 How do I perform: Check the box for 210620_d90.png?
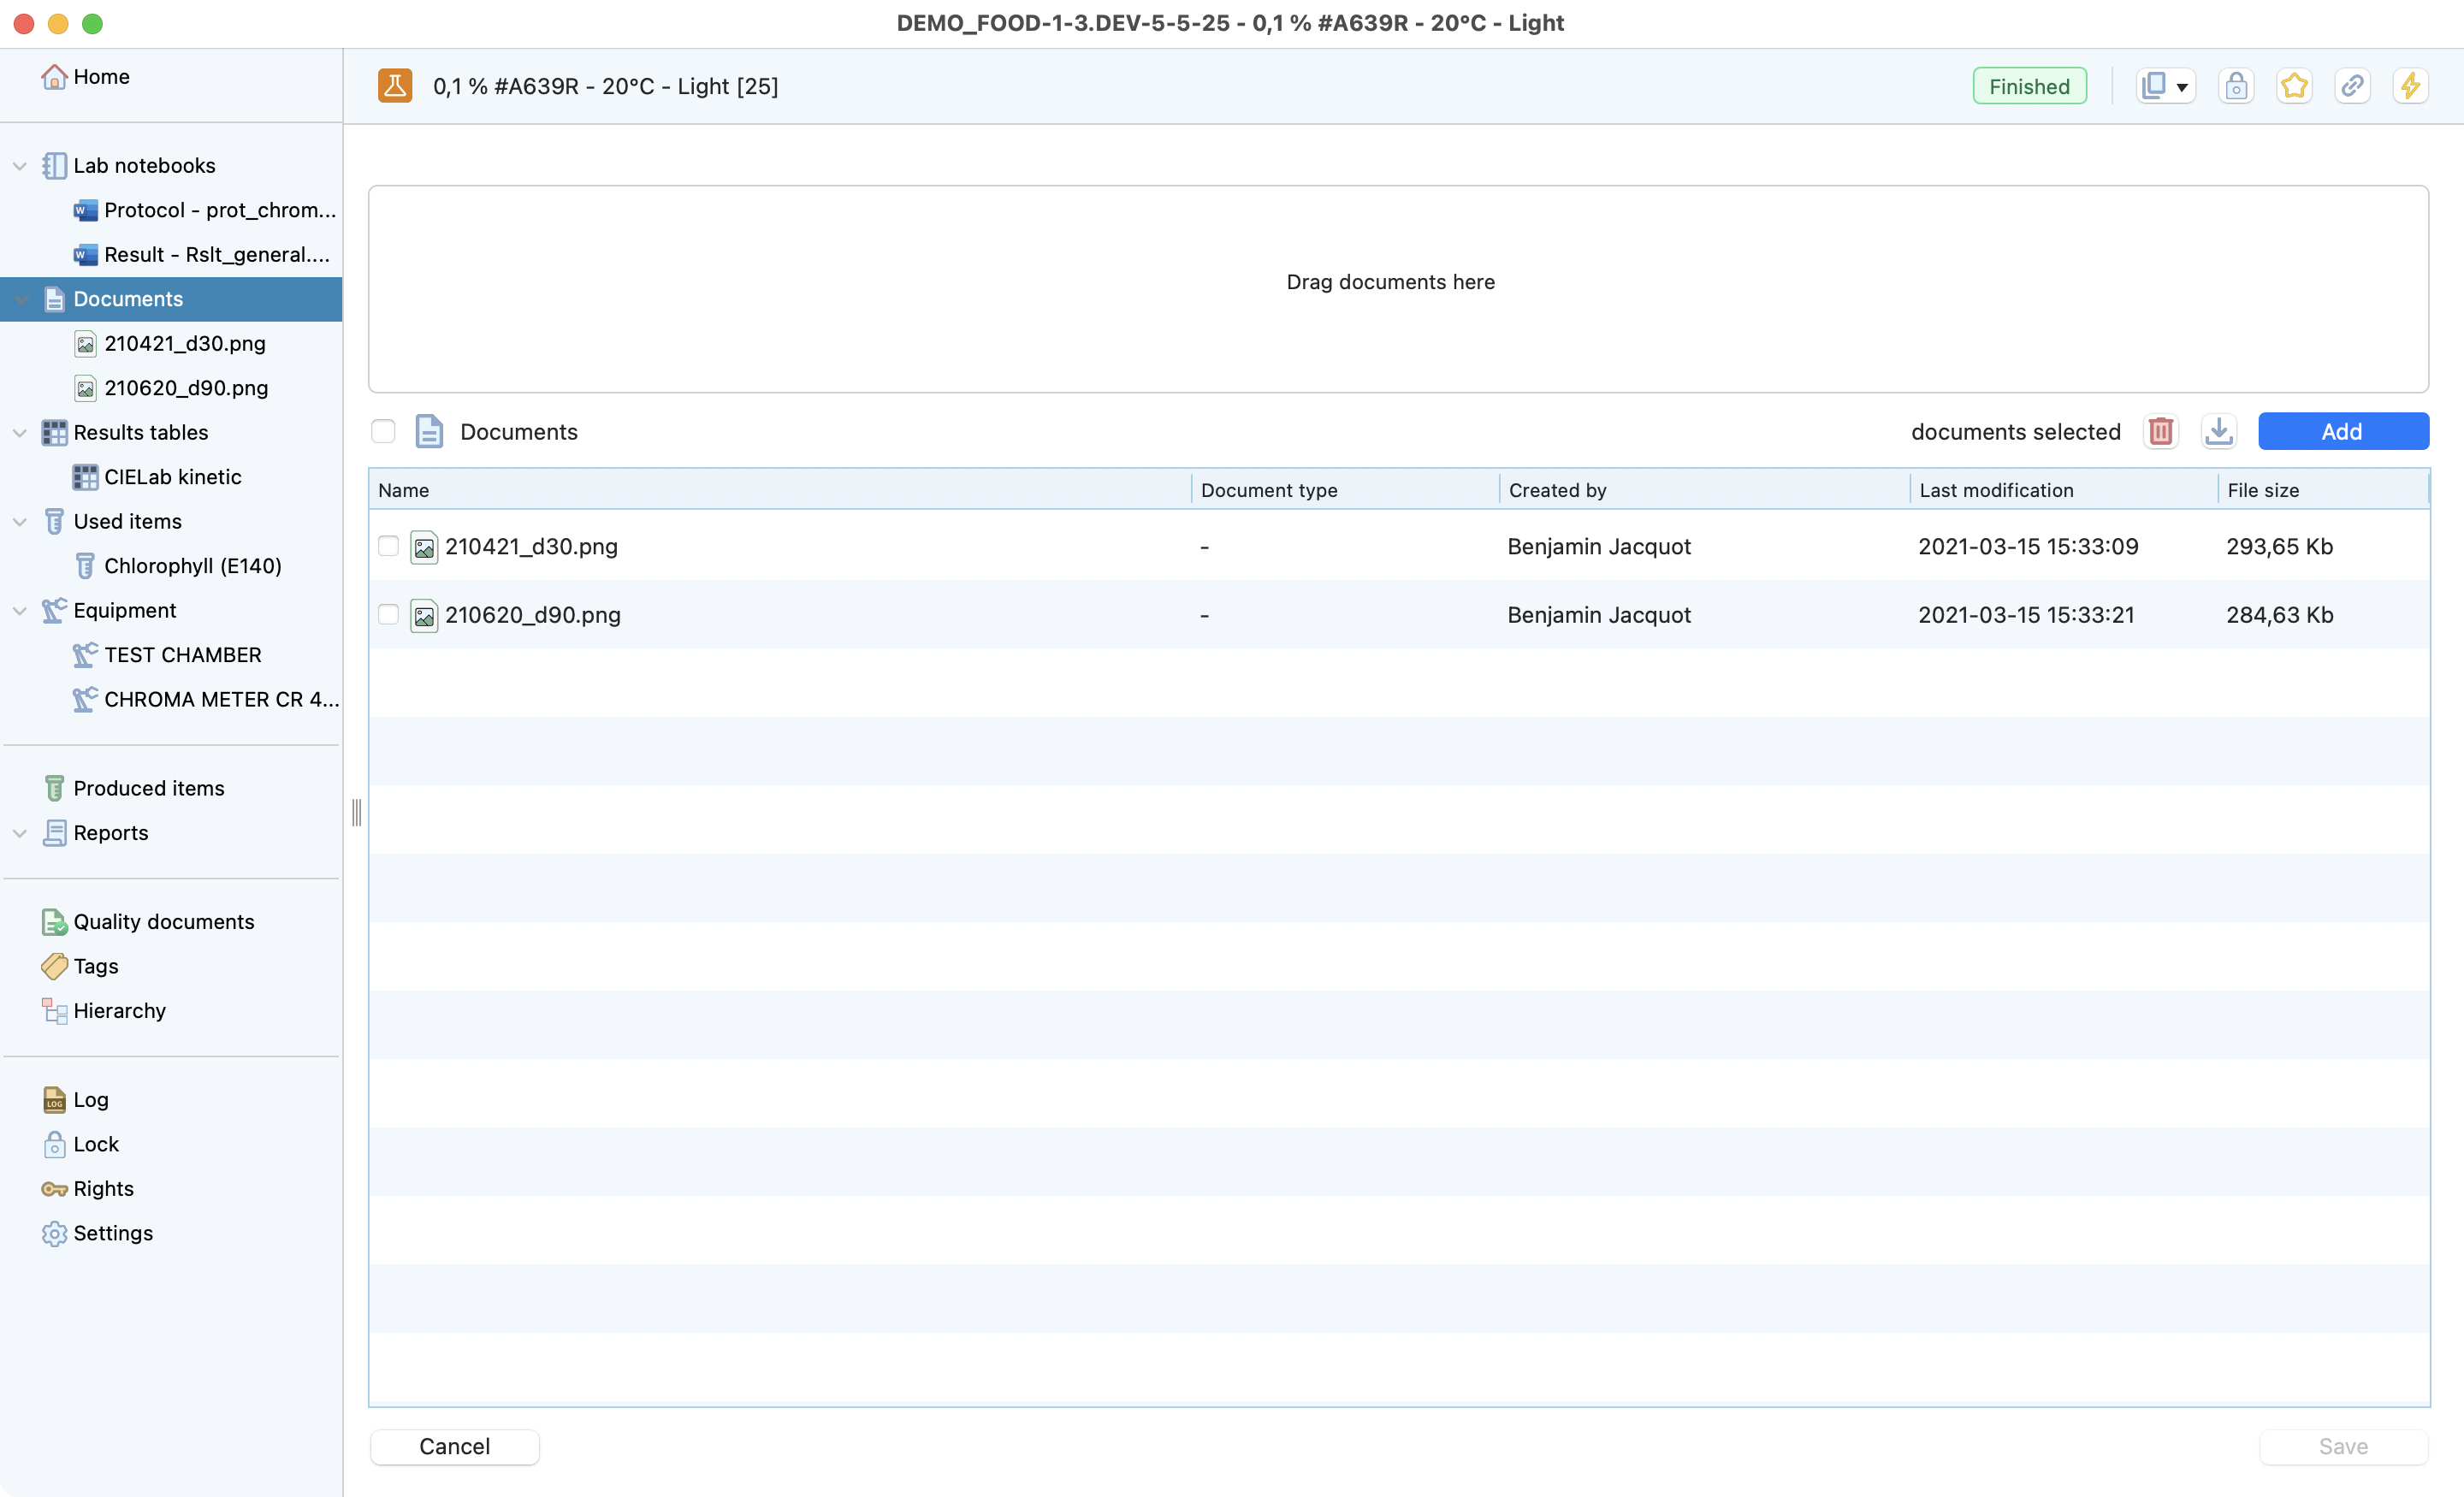coord(388,614)
